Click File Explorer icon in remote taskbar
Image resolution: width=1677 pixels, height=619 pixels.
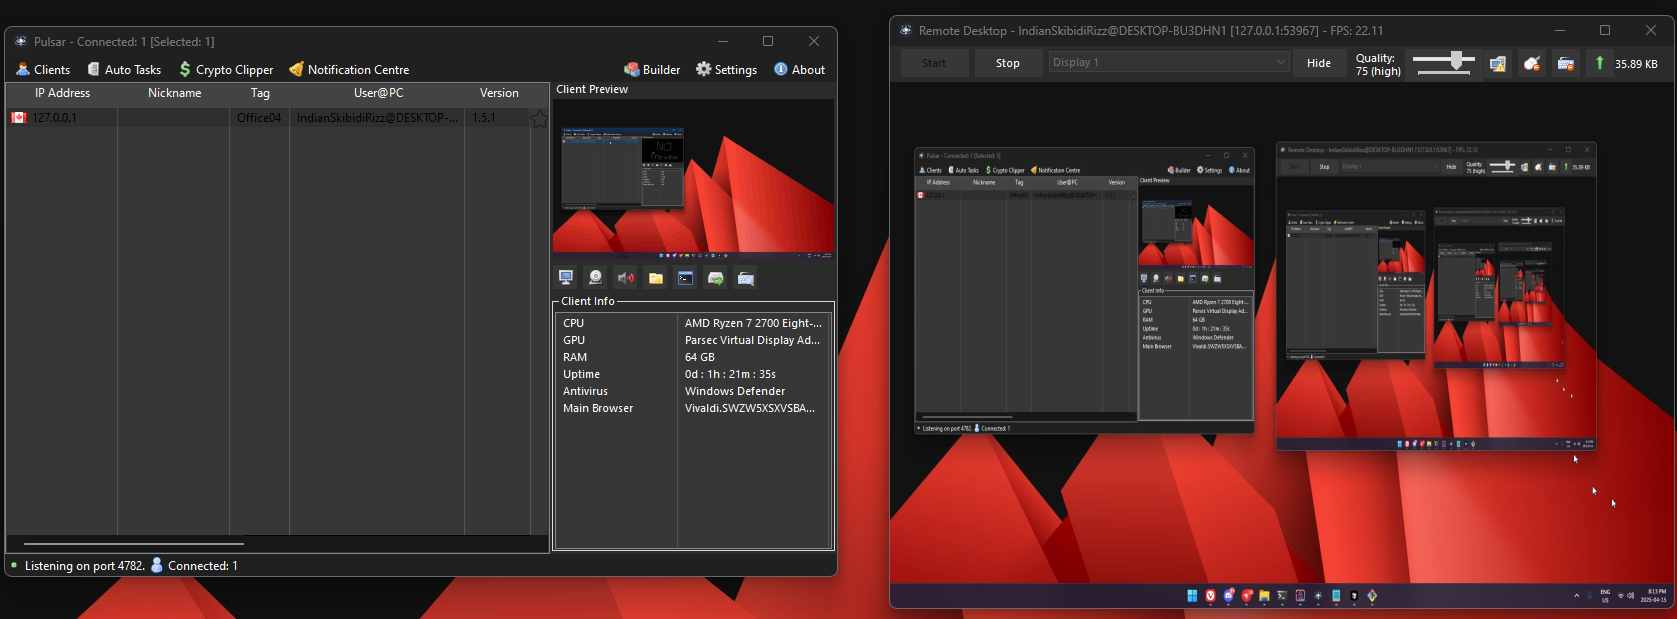click(1264, 596)
